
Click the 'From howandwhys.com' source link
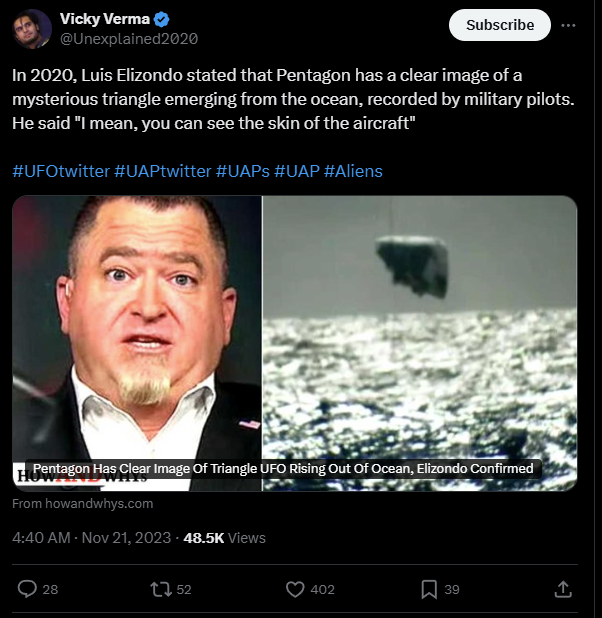(x=83, y=504)
